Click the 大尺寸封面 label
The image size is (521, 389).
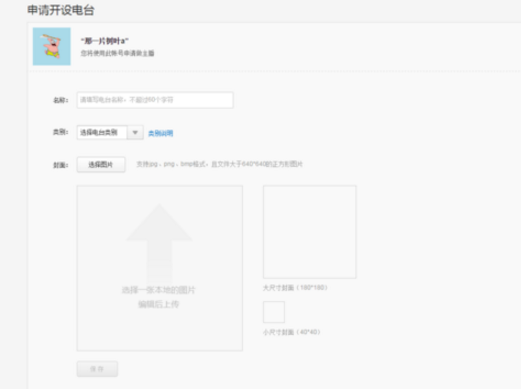(x=295, y=287)
